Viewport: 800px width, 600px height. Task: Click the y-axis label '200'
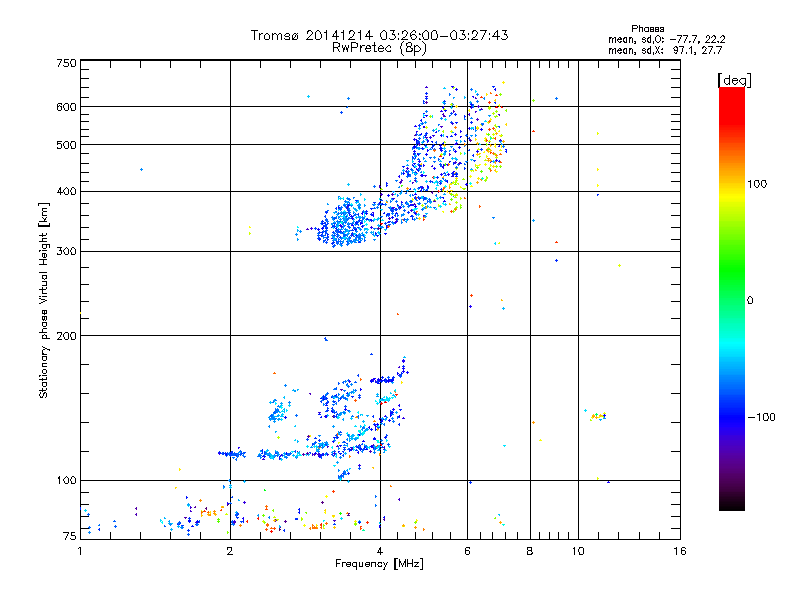66,336
